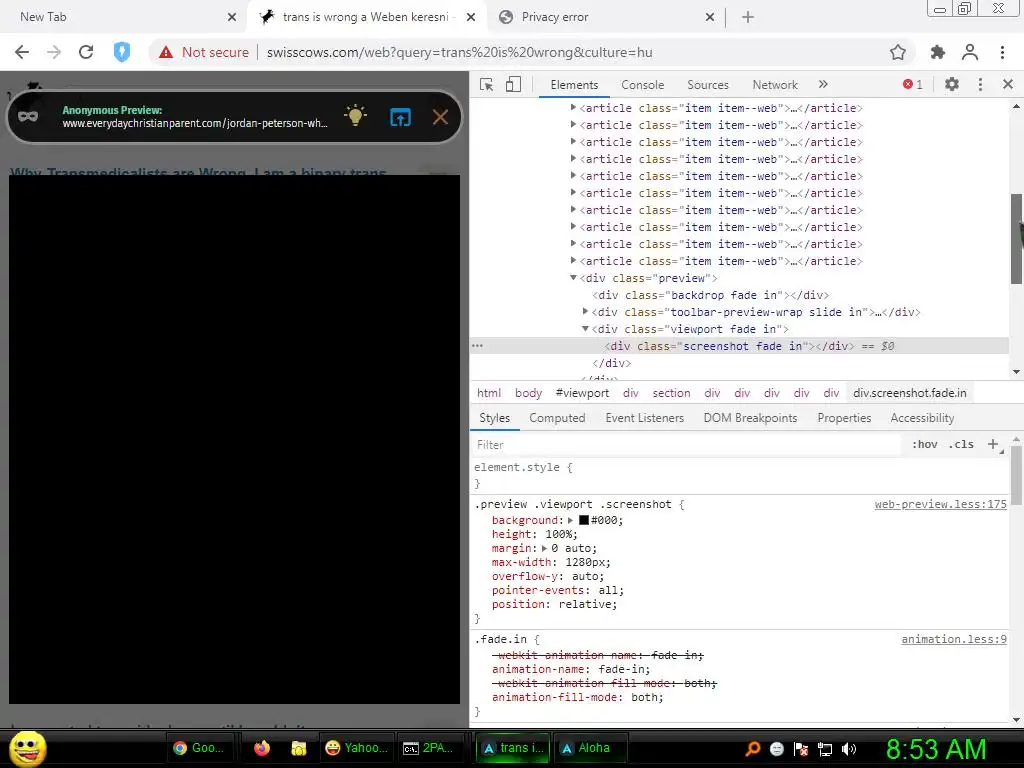Select the Elements tab
1024x768 pixels.
coord(574,85)
